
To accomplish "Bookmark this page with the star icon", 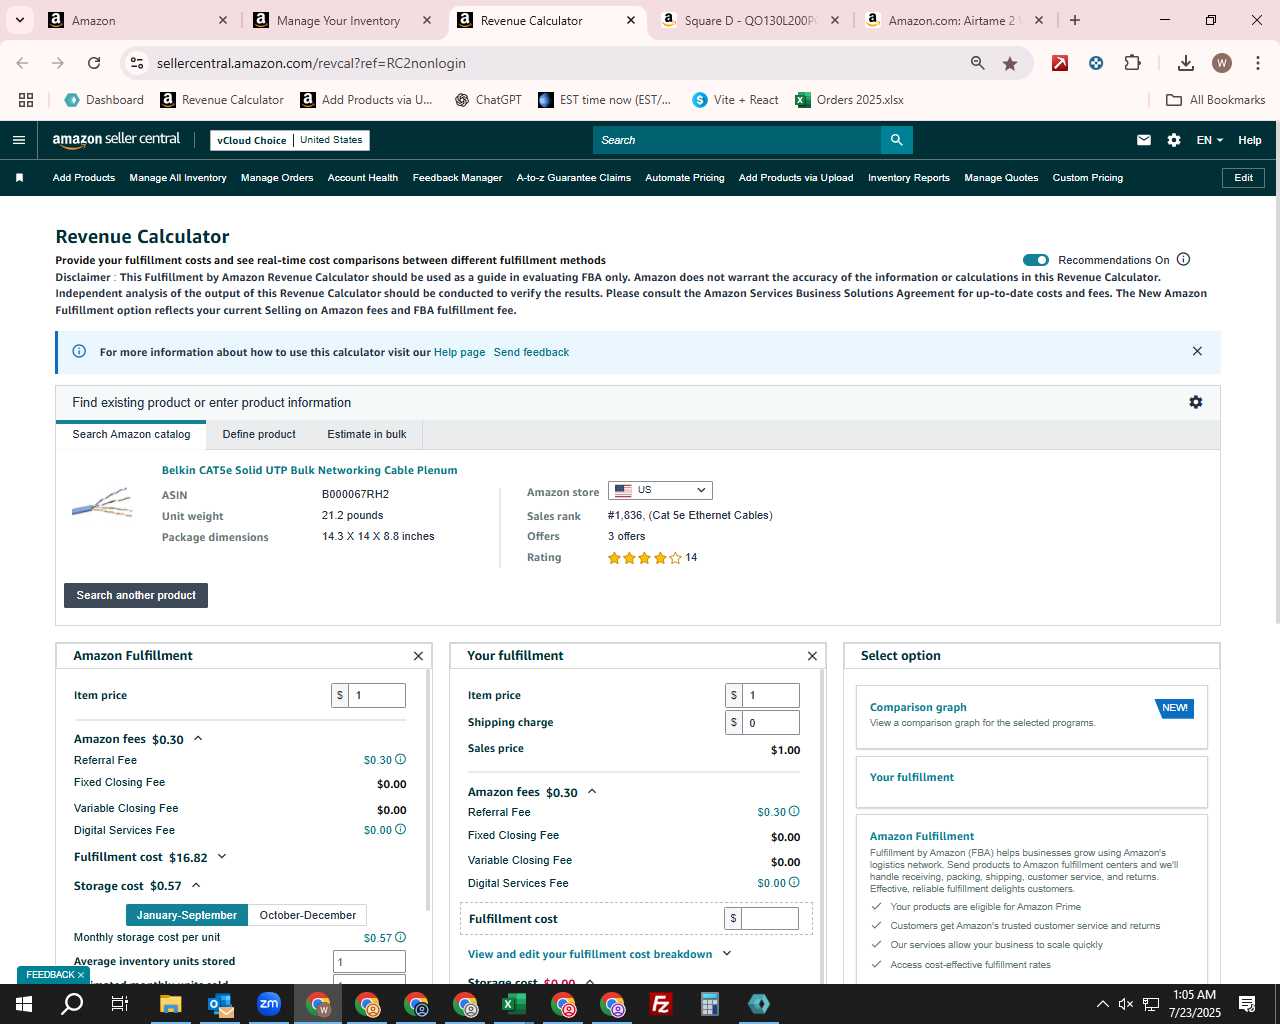I will click(1010, 63).
